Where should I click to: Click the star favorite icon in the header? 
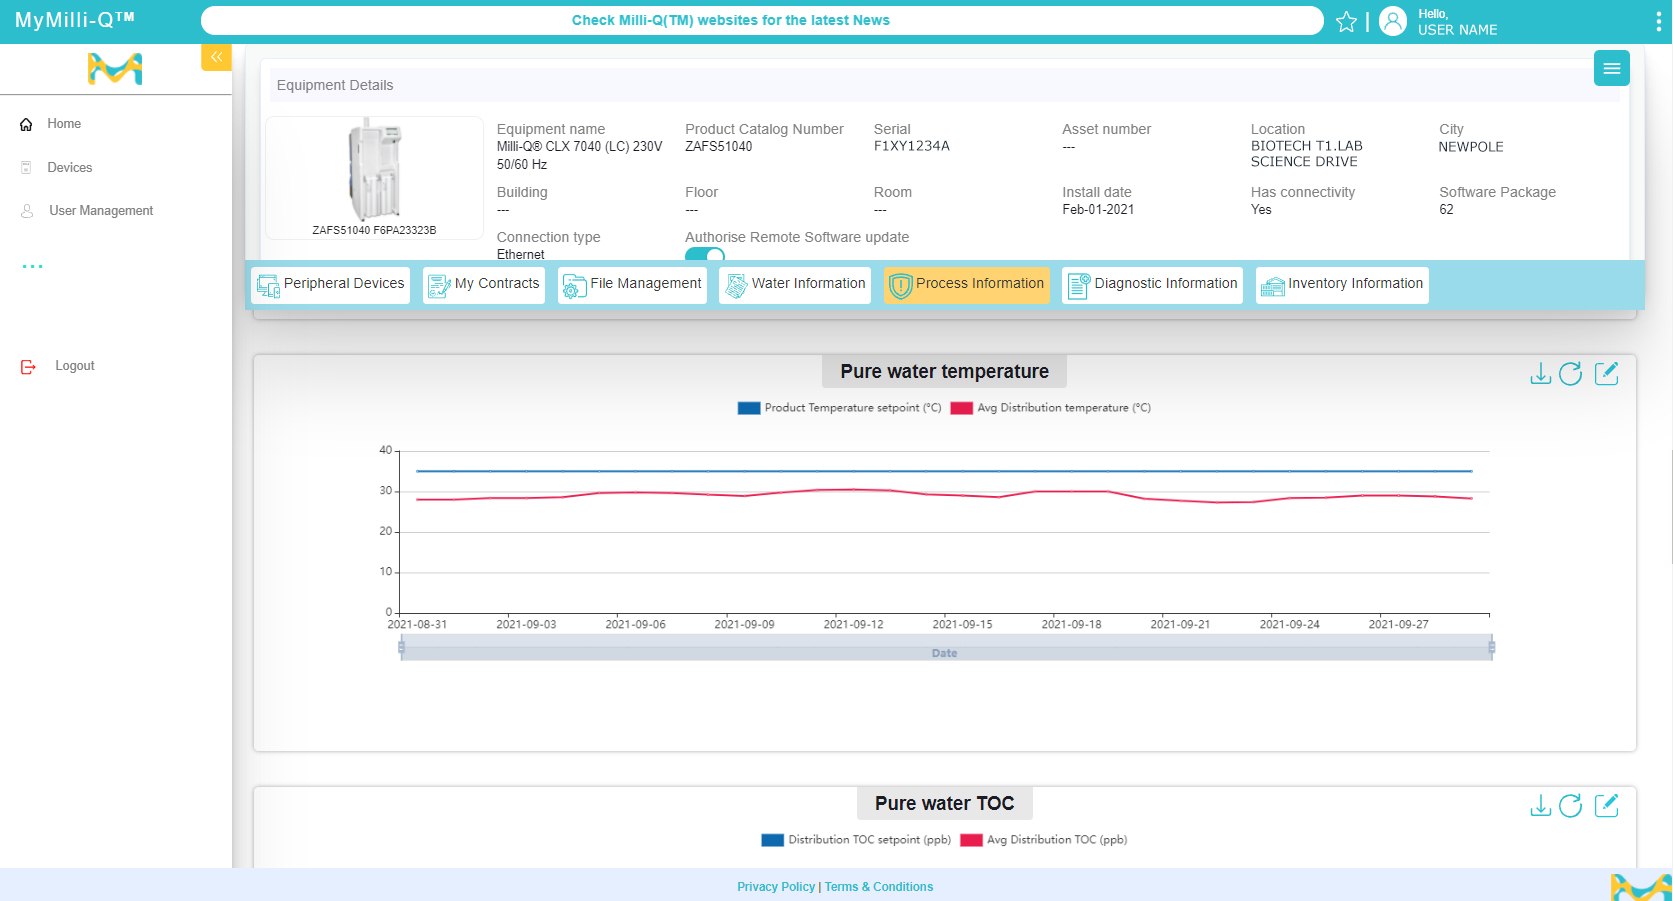point(1346,21)
